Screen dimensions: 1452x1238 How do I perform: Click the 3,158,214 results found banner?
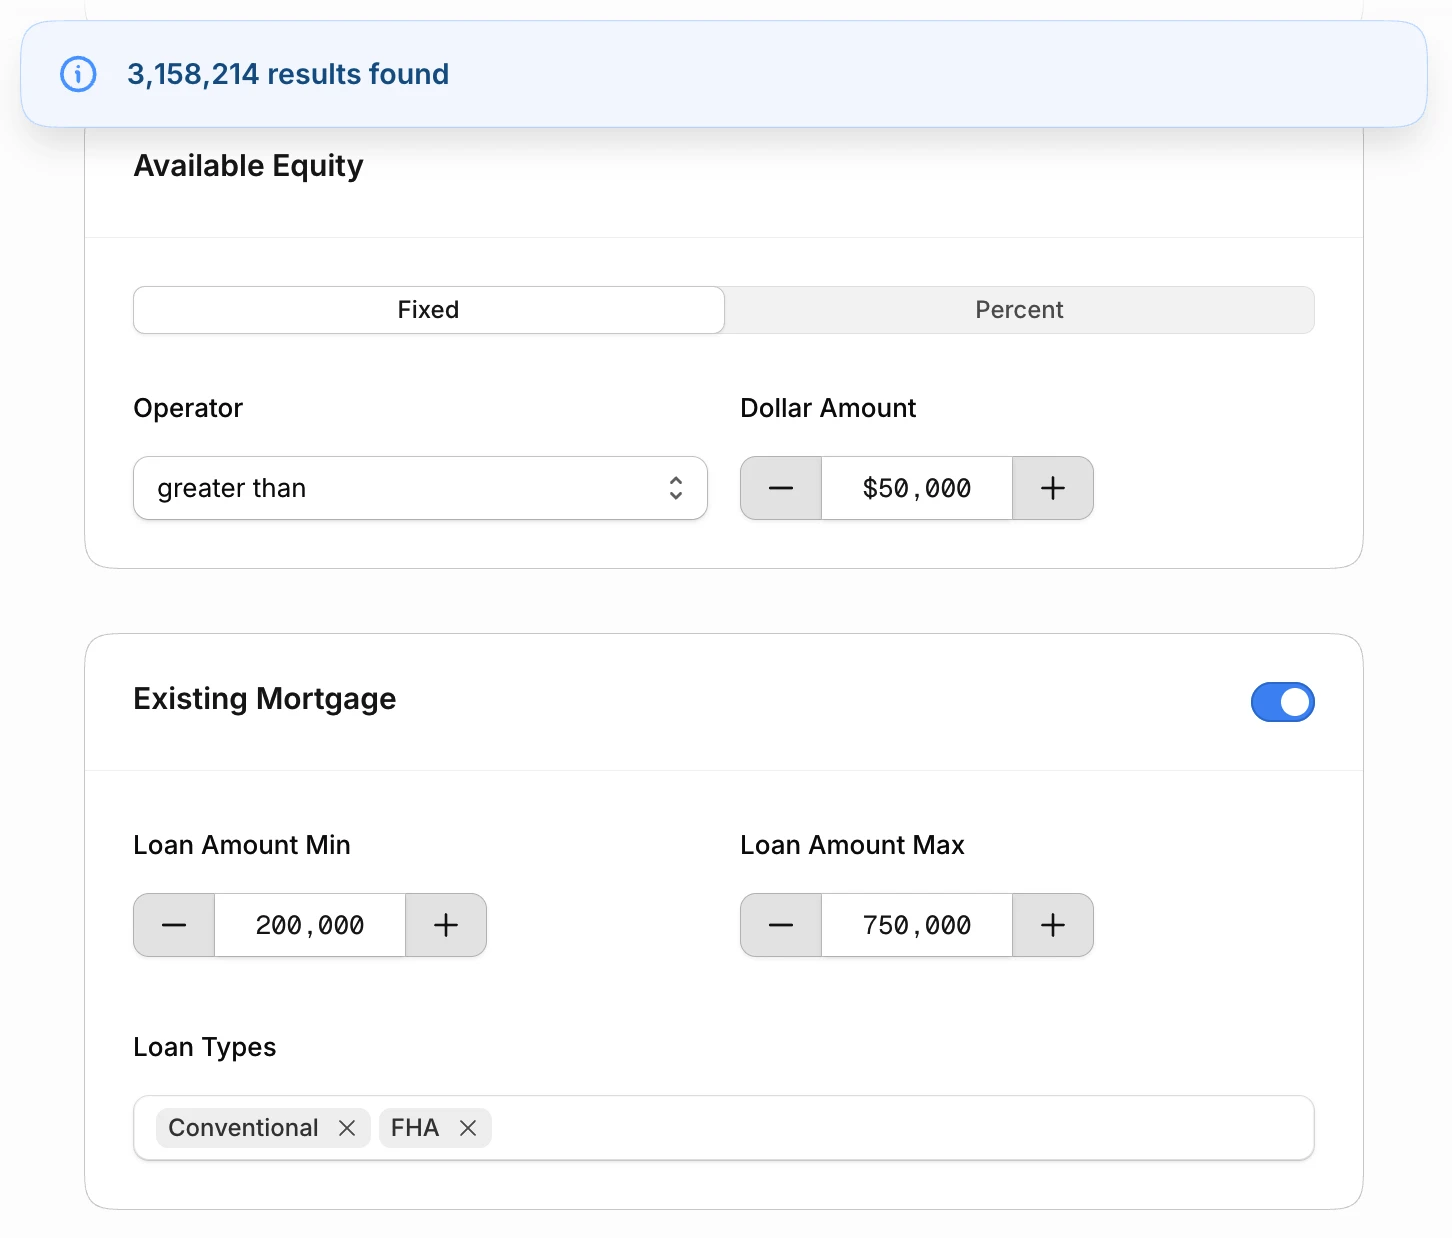click(288, 73)
